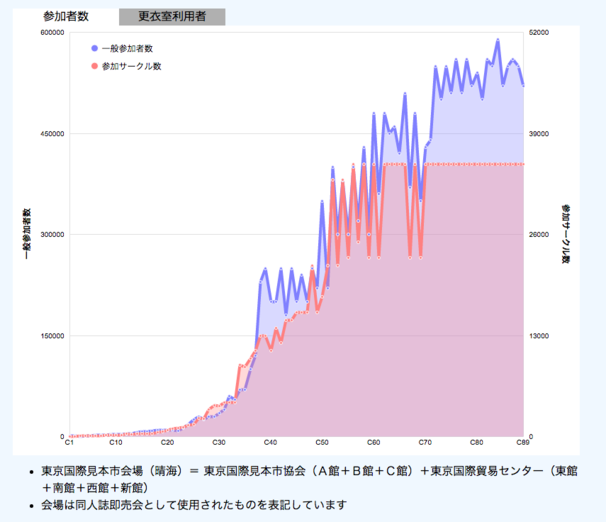Click the 会場は同人誌即売会 footnote line
This screenshot has width=606, height=522.
[x=192, y=505]
